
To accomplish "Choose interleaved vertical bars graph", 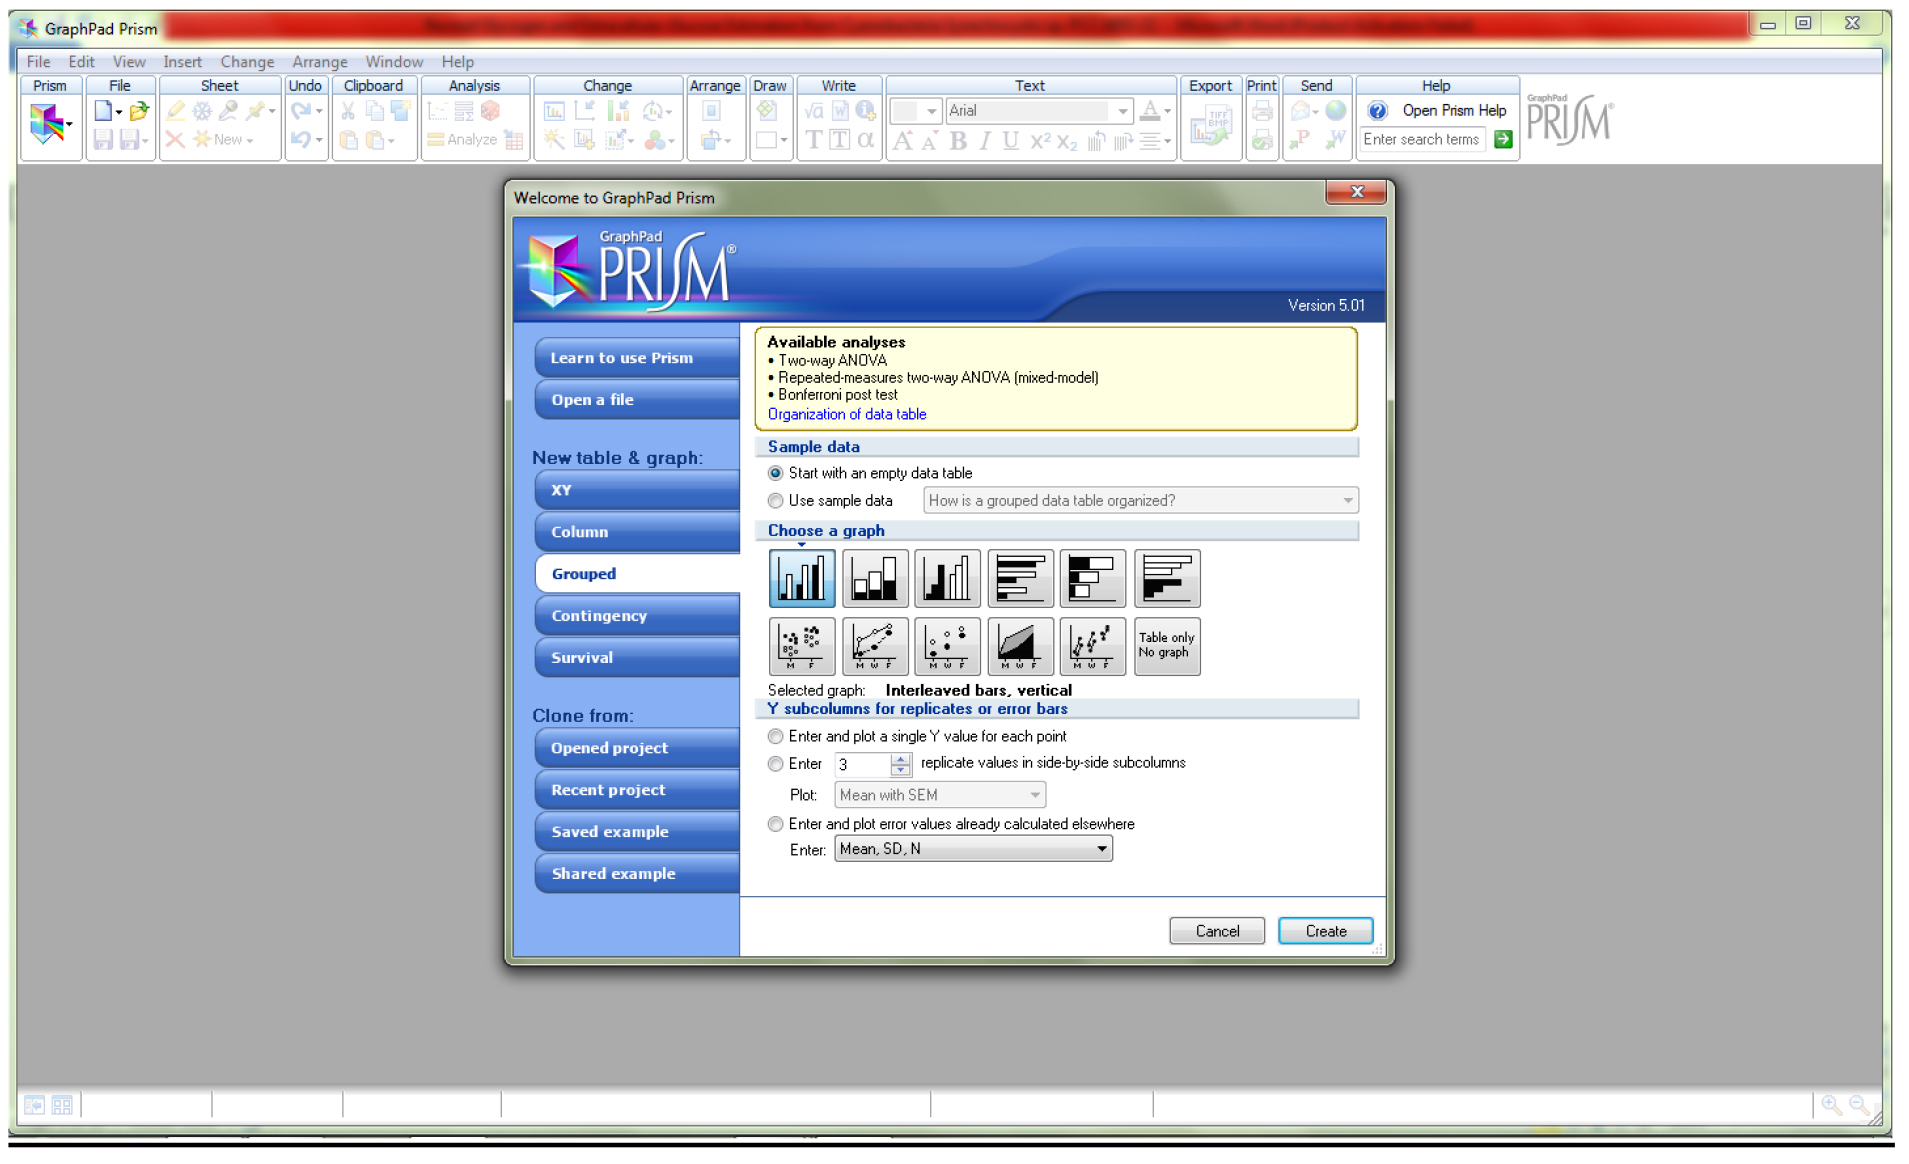I will (802, 578).
